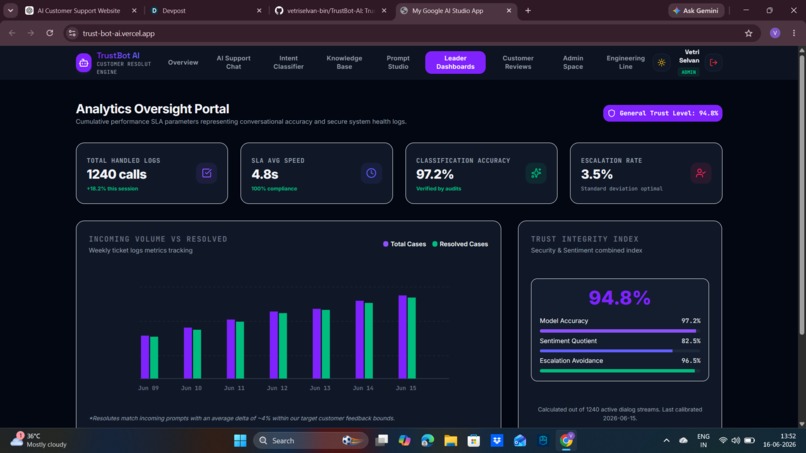The height and width of the screenshot is (453, 806).
Task: Switch to the GitHub TrustBot-AI tab
Action: tap(330, 10)
